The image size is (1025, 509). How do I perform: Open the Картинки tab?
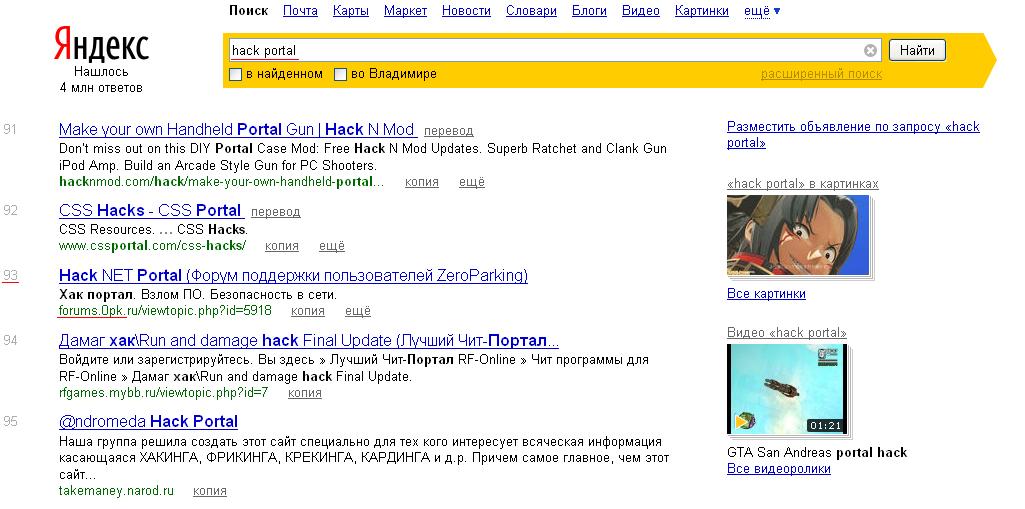pyautogui.click(x=701, y=11)
